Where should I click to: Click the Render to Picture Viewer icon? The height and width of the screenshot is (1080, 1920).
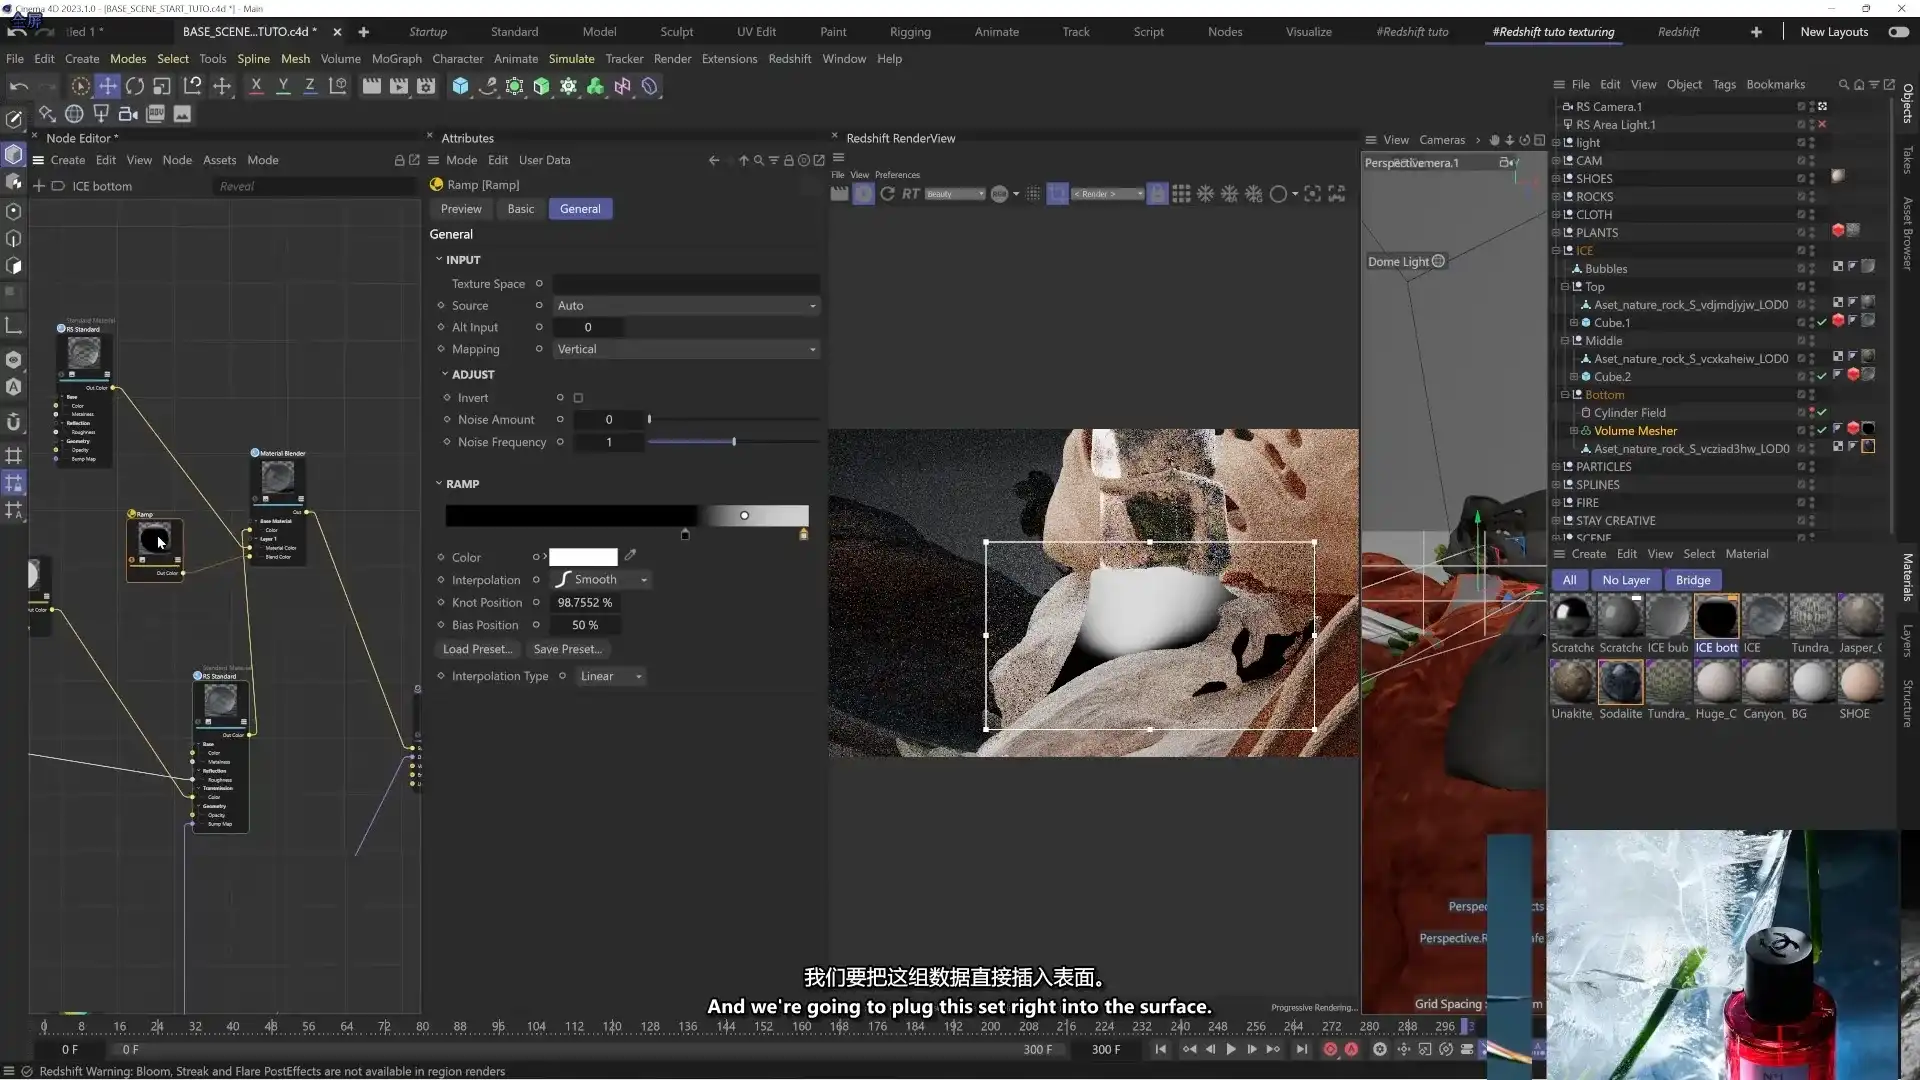pos(398,86)
